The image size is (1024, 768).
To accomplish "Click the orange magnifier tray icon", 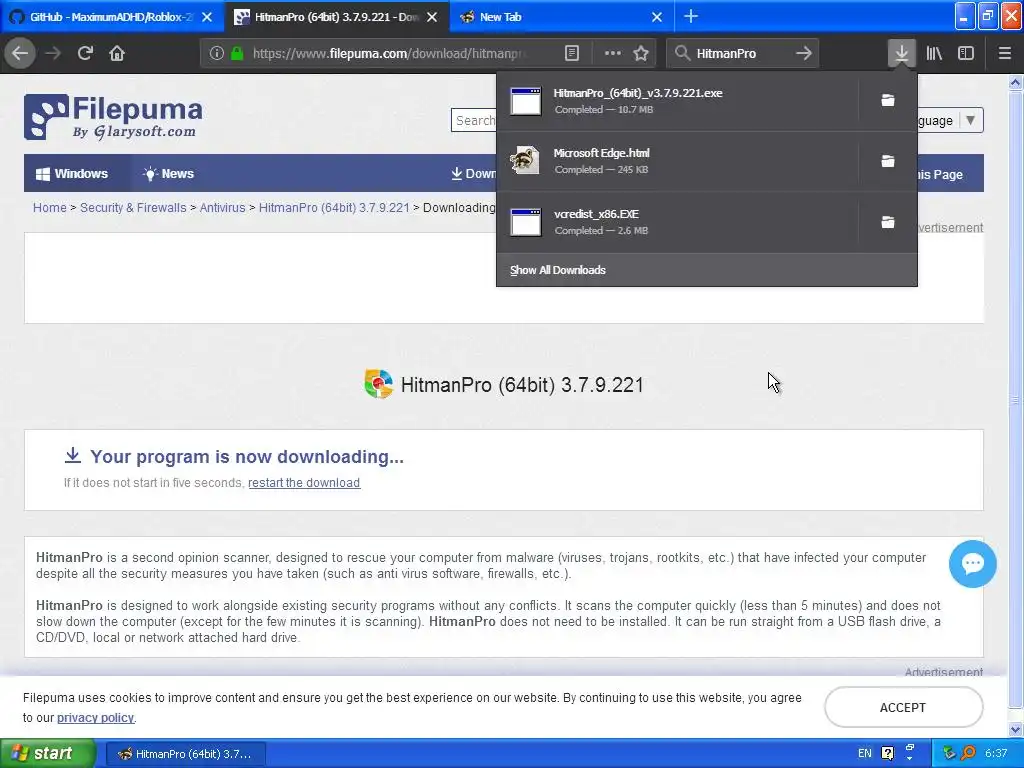I will coord(968,753).
